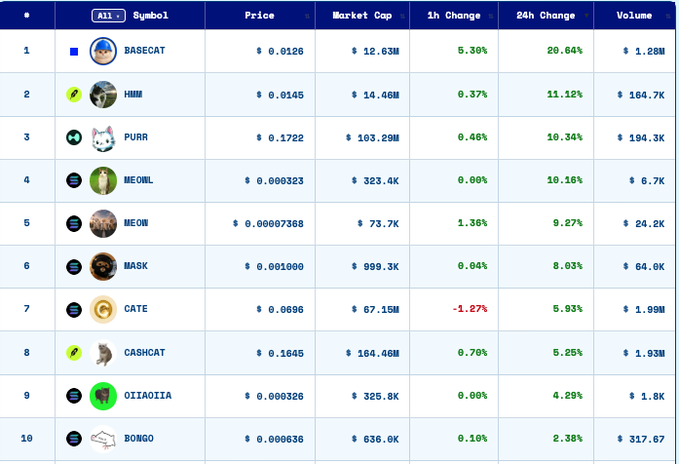Sort by 24h Change column header
This screenshot has height=464, width=679.
tap(546, 16)
